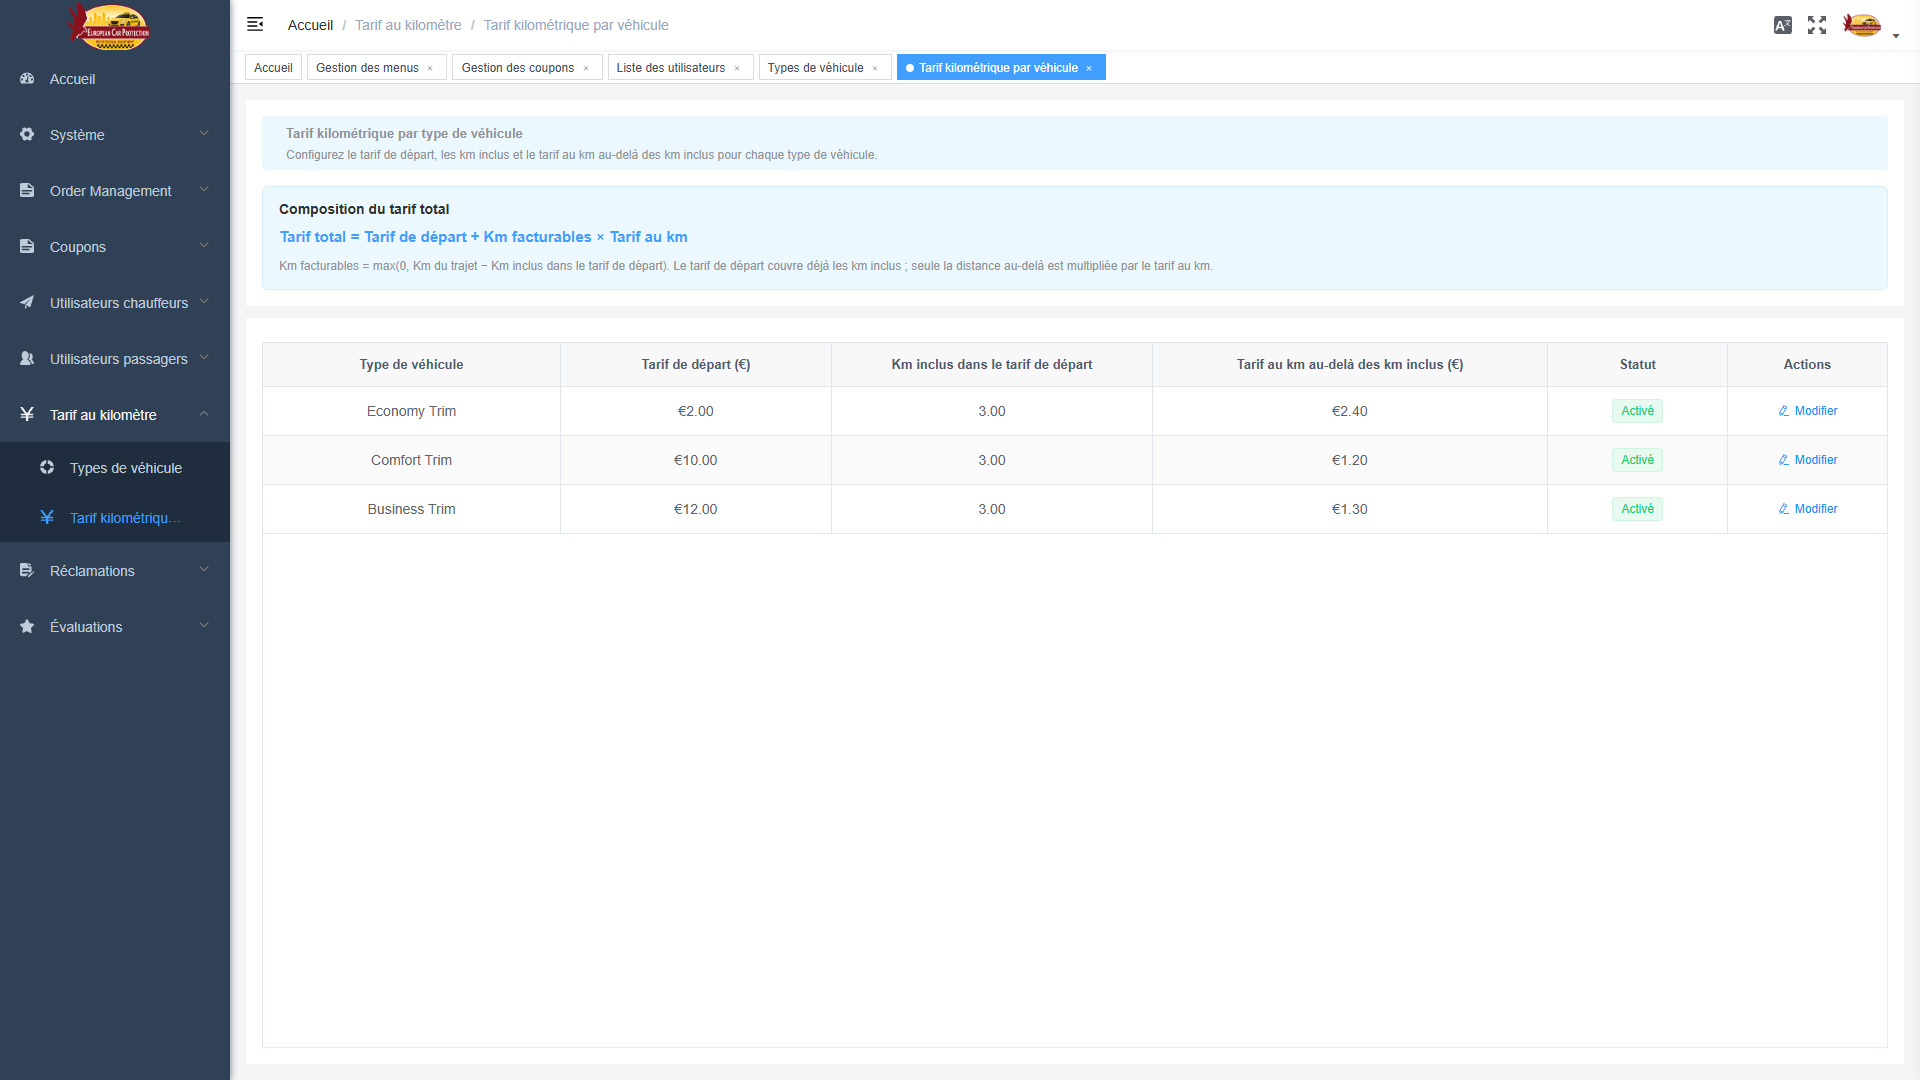The height and width of the screenshot is (1080, 1920).
Task: Click the Business Trim cell
Action: [411, 509]
